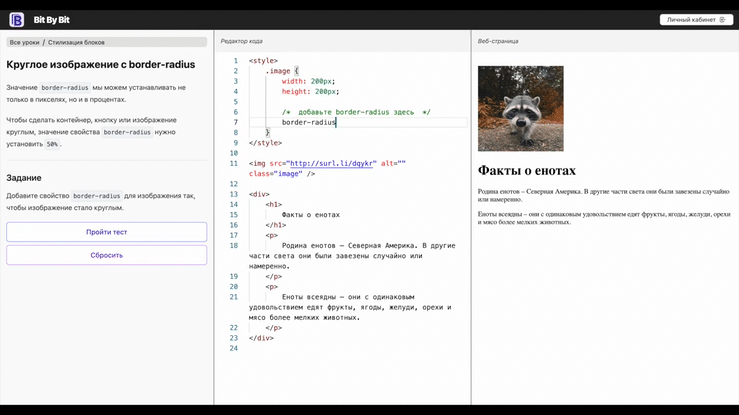Click the Сбросить button
739x415 pixels.
coord(107,255)
